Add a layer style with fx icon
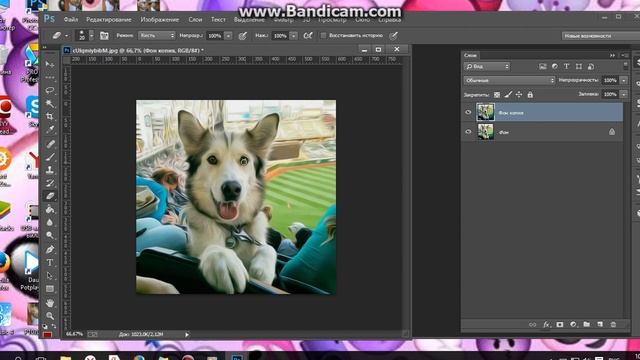 (x=546, y=324)
